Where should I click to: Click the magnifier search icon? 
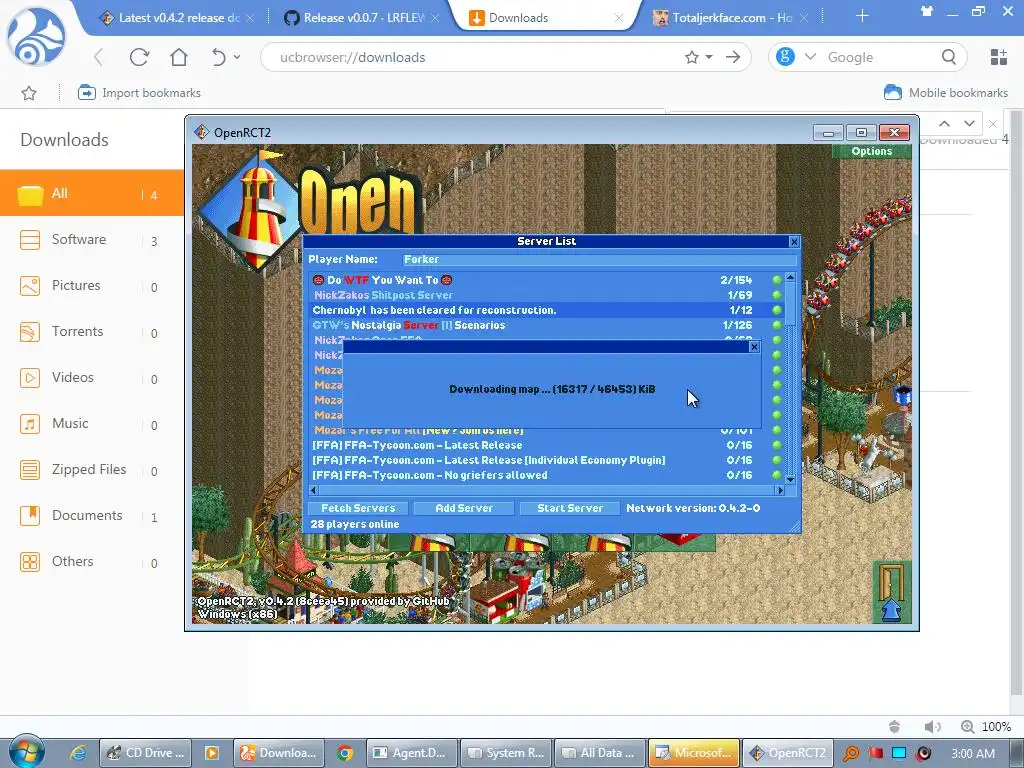click(949, 57)
